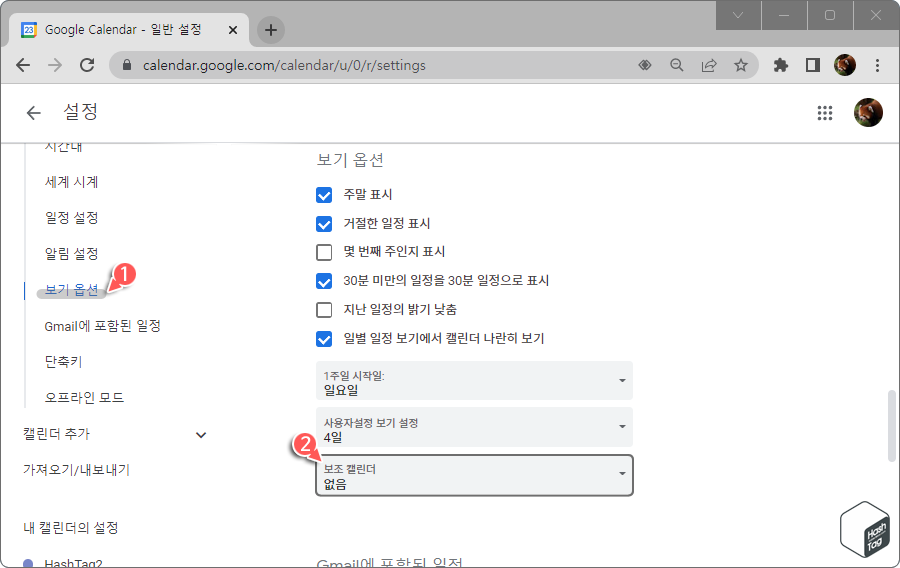The width and height of the screenshot is (900, 568).
Task: Click the address bar URL
Action: coord(284,65)
